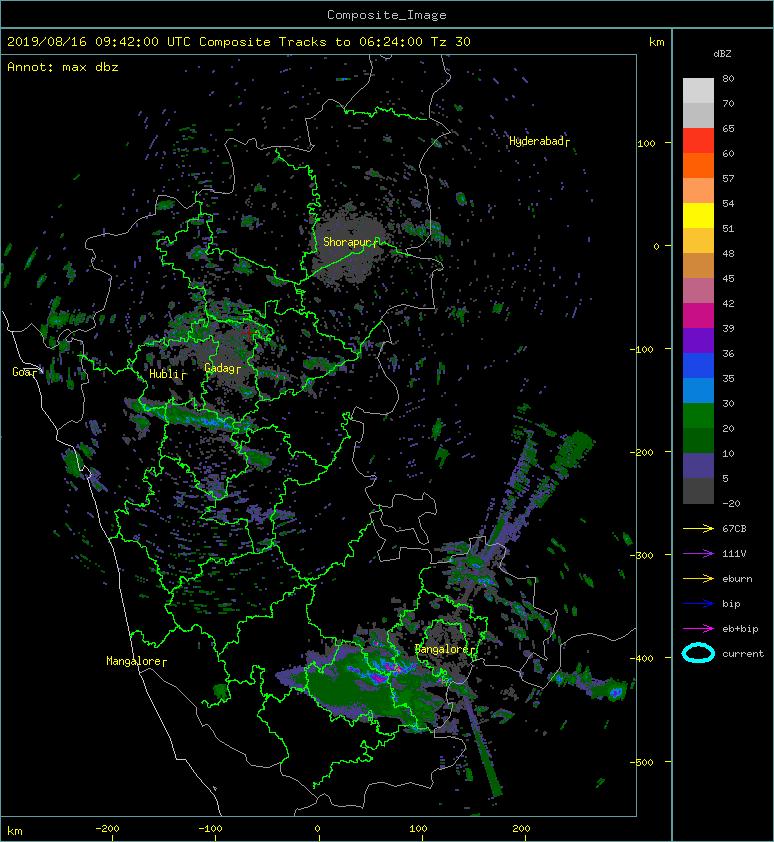Viewport: 774px width, 842px height.
Task: Click the blue 35-36 dBZ color swatch
Action: click(x=698, y=366)
